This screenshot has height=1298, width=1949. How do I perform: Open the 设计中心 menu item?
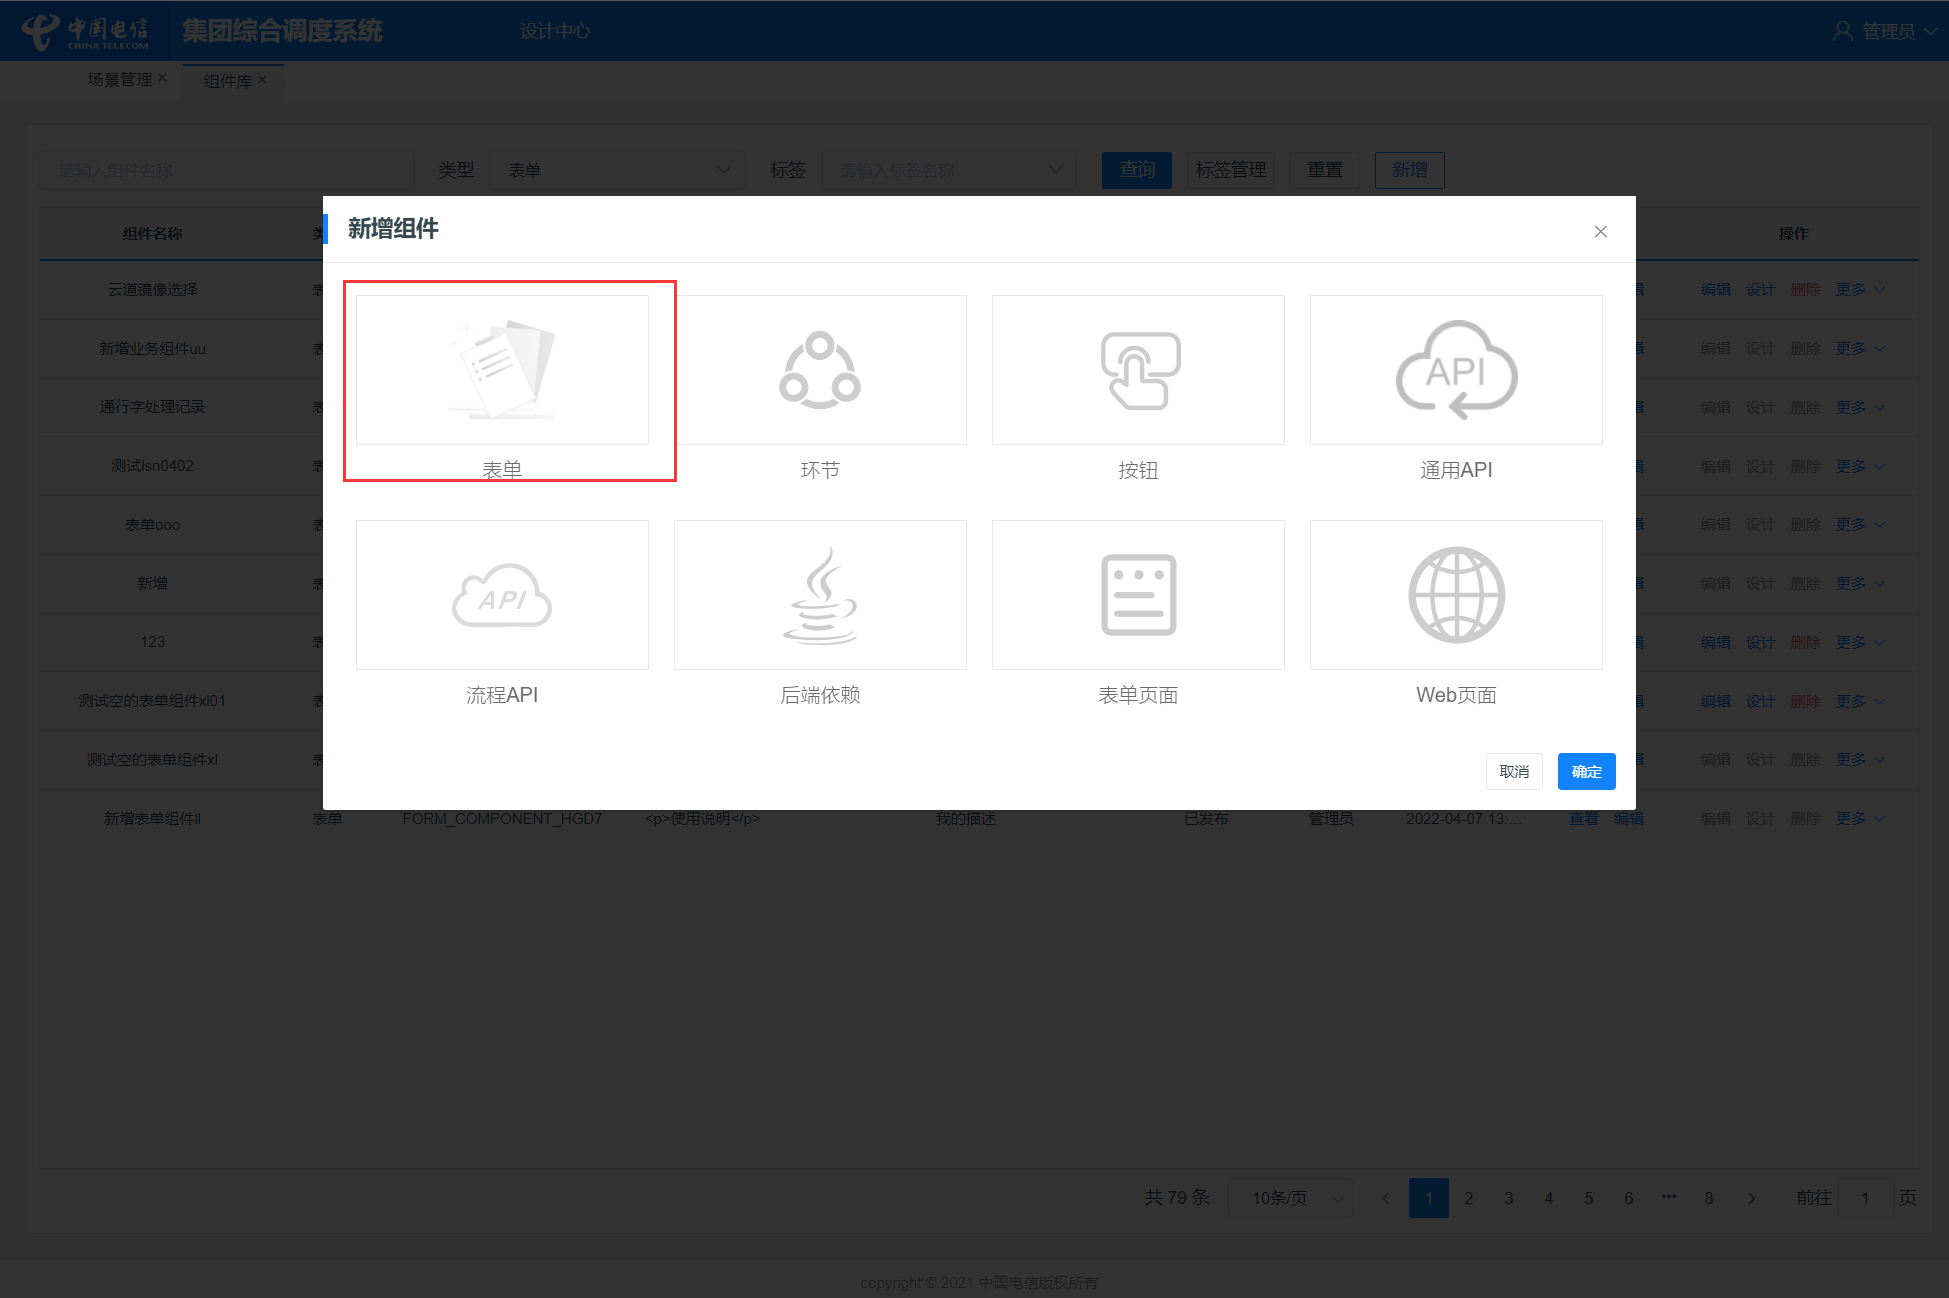pyautogui.click(x=555, y=31)
